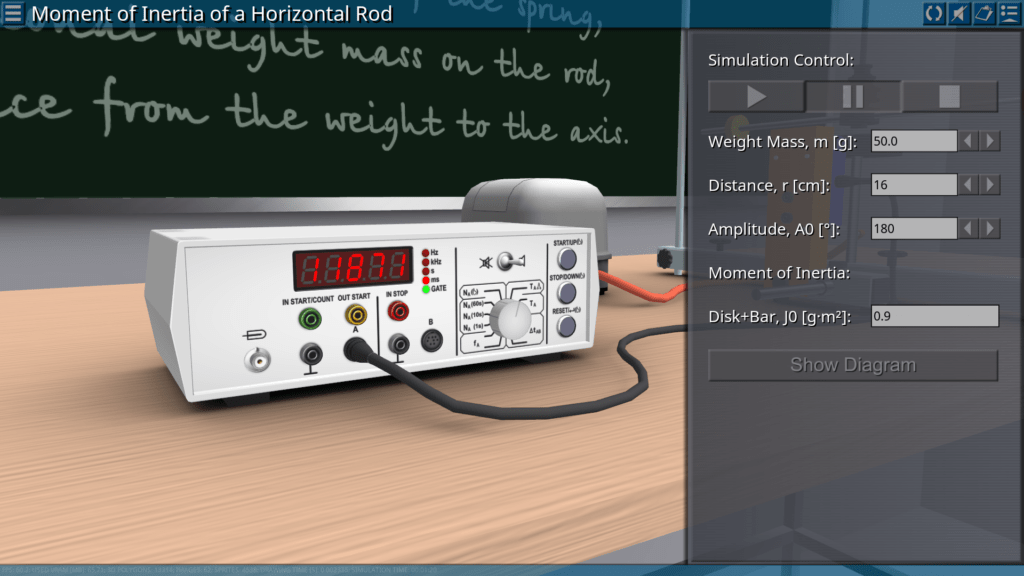Click the Disk+Bar J0 input field

click(x=934, y=317)
